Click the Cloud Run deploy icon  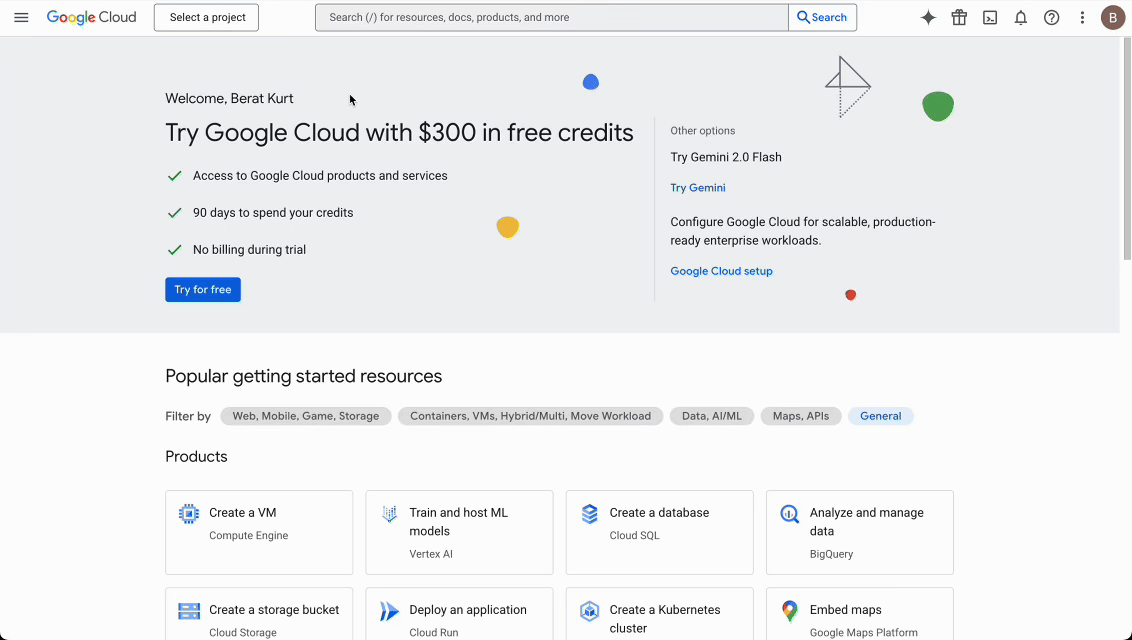tap(389, 610)
